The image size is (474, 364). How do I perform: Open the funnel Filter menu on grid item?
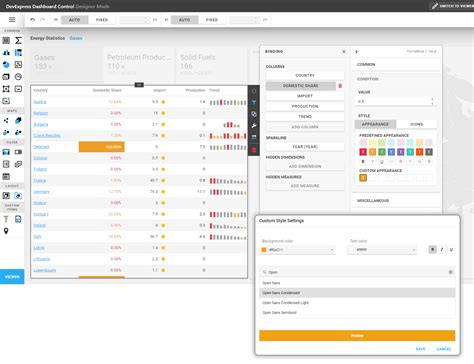[x=254, y=102]
